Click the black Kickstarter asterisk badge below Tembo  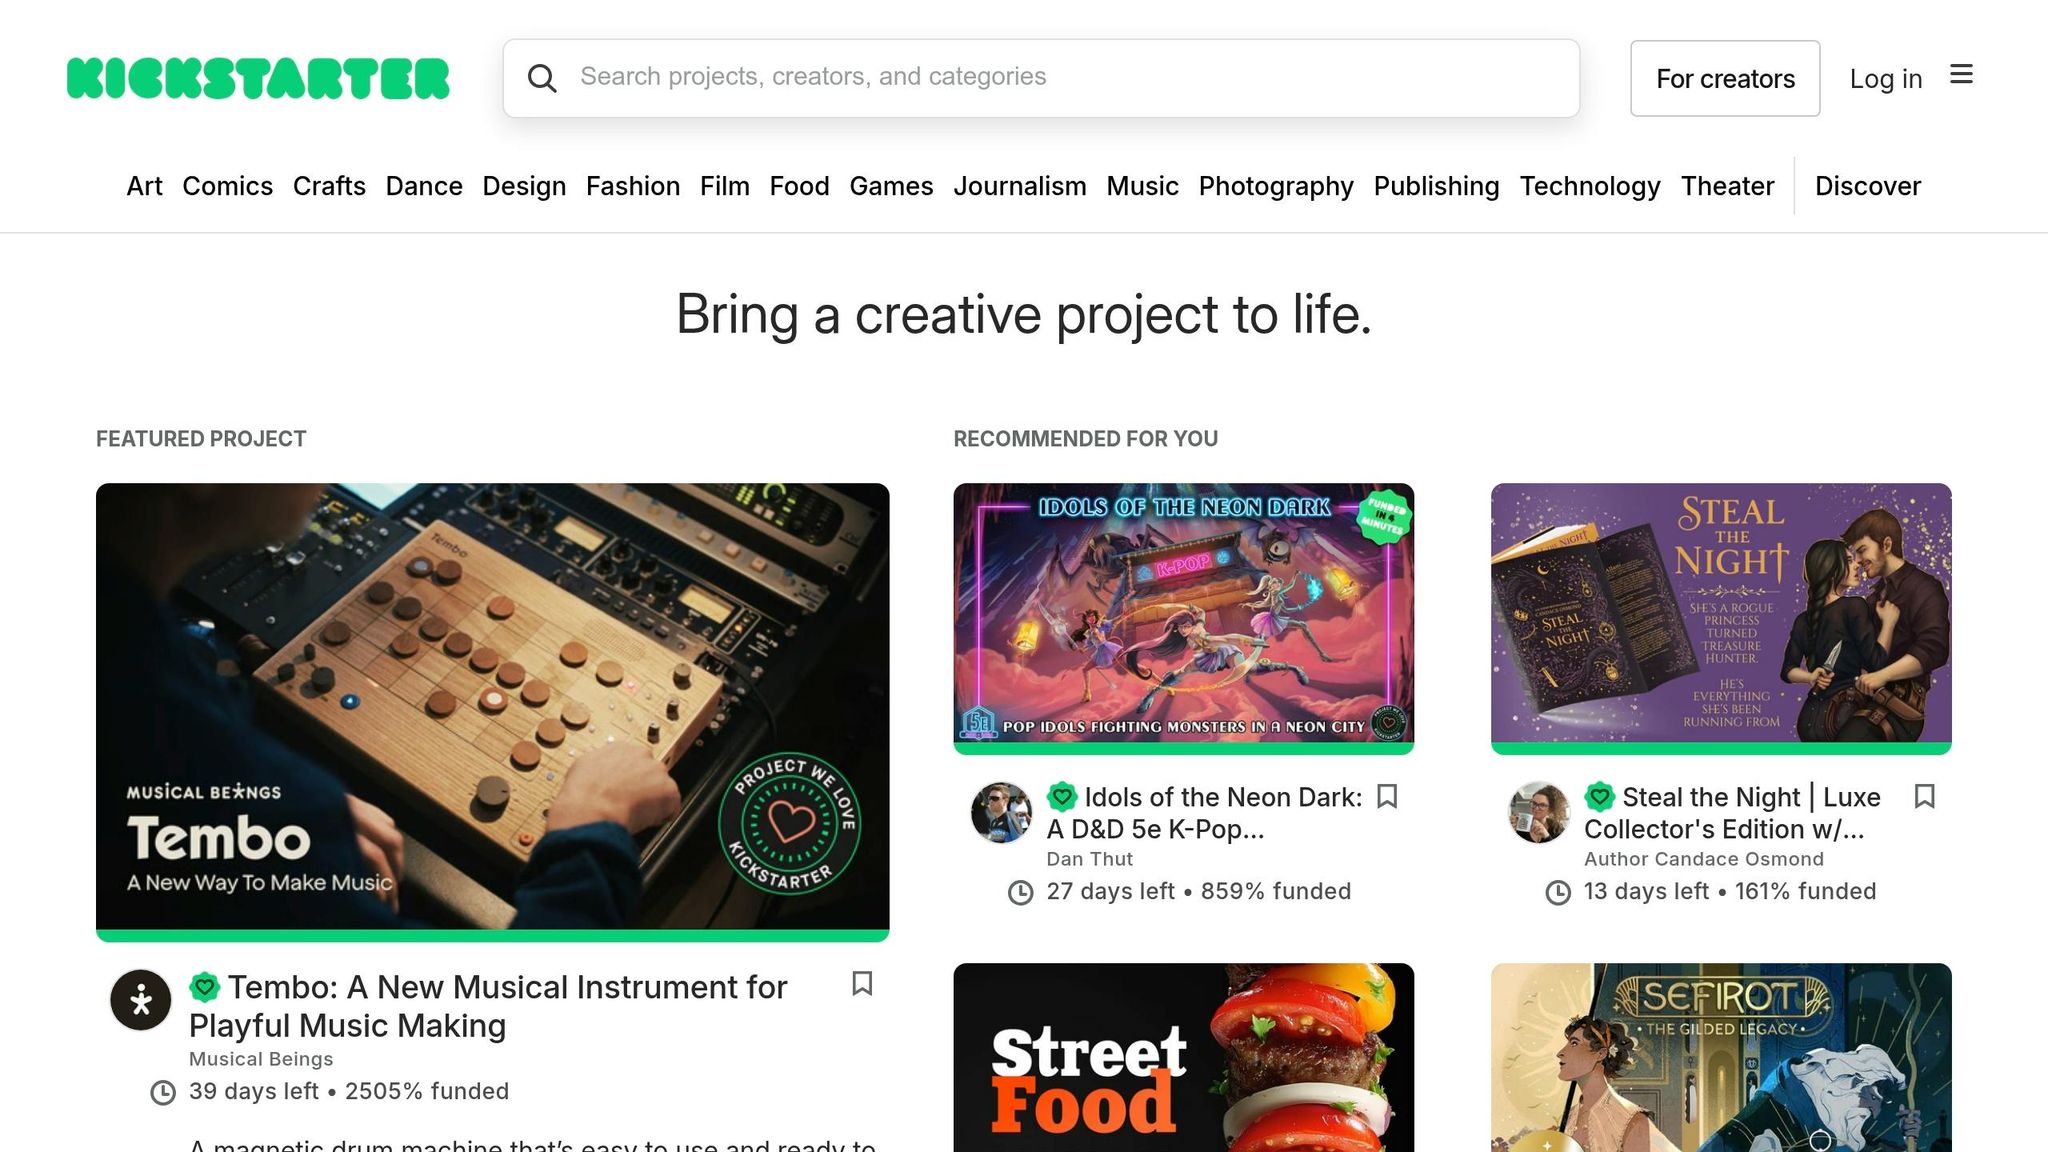tap(141, 999)
